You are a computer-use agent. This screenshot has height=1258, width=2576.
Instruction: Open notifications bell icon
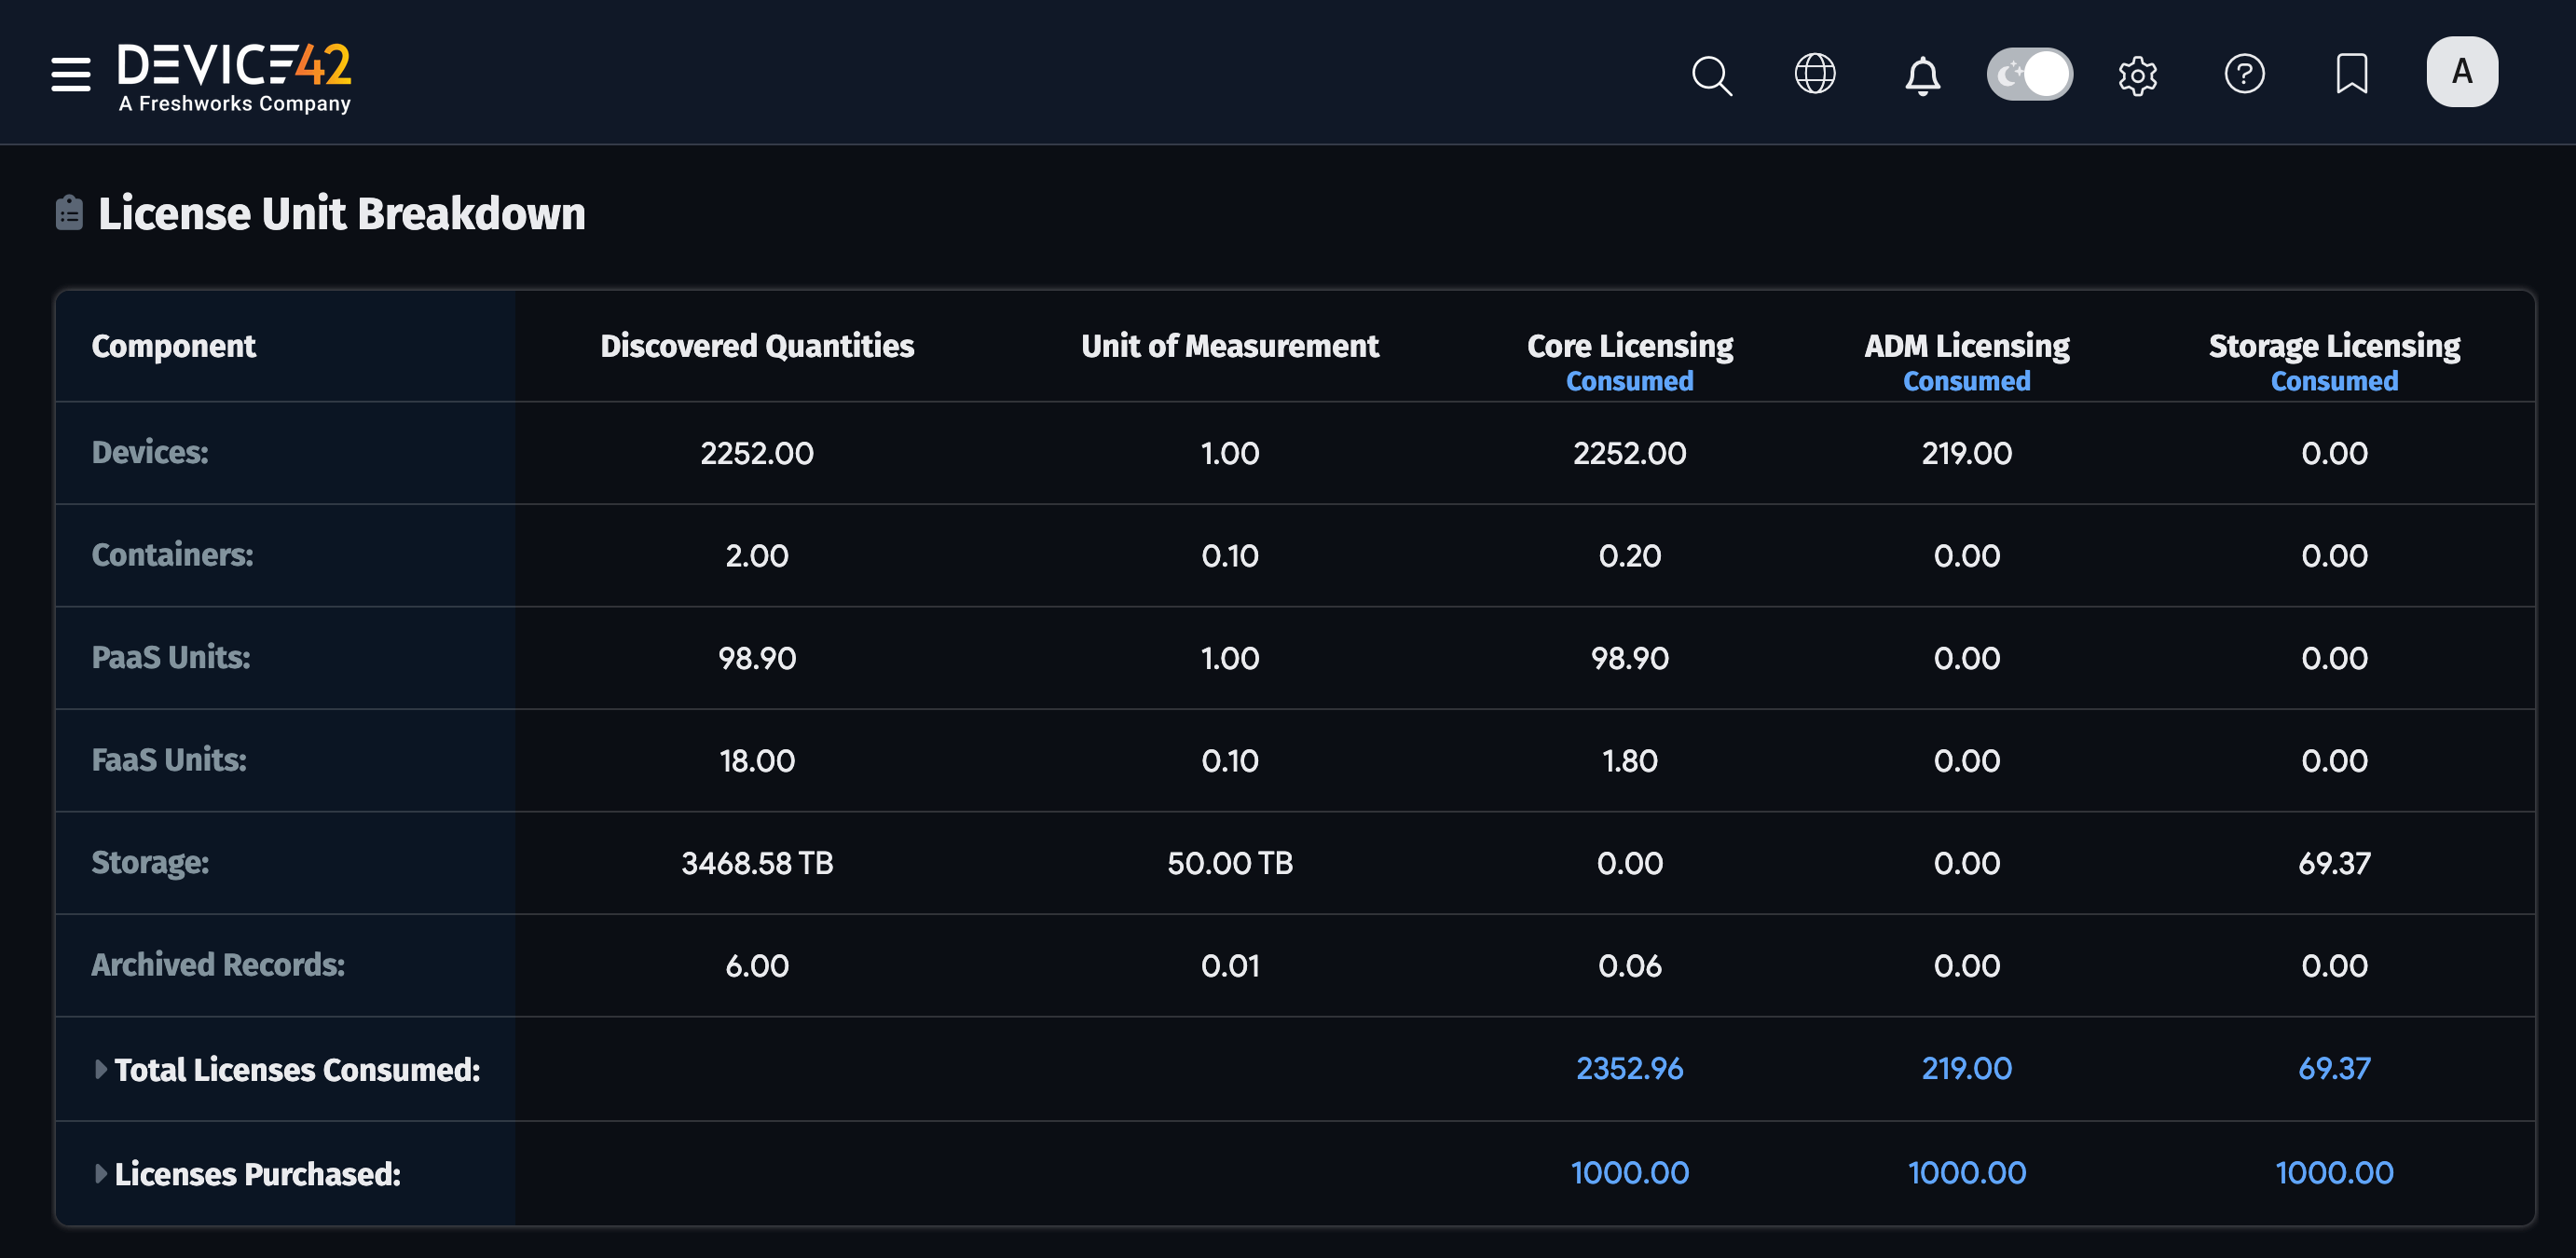tap(1921, 75)
